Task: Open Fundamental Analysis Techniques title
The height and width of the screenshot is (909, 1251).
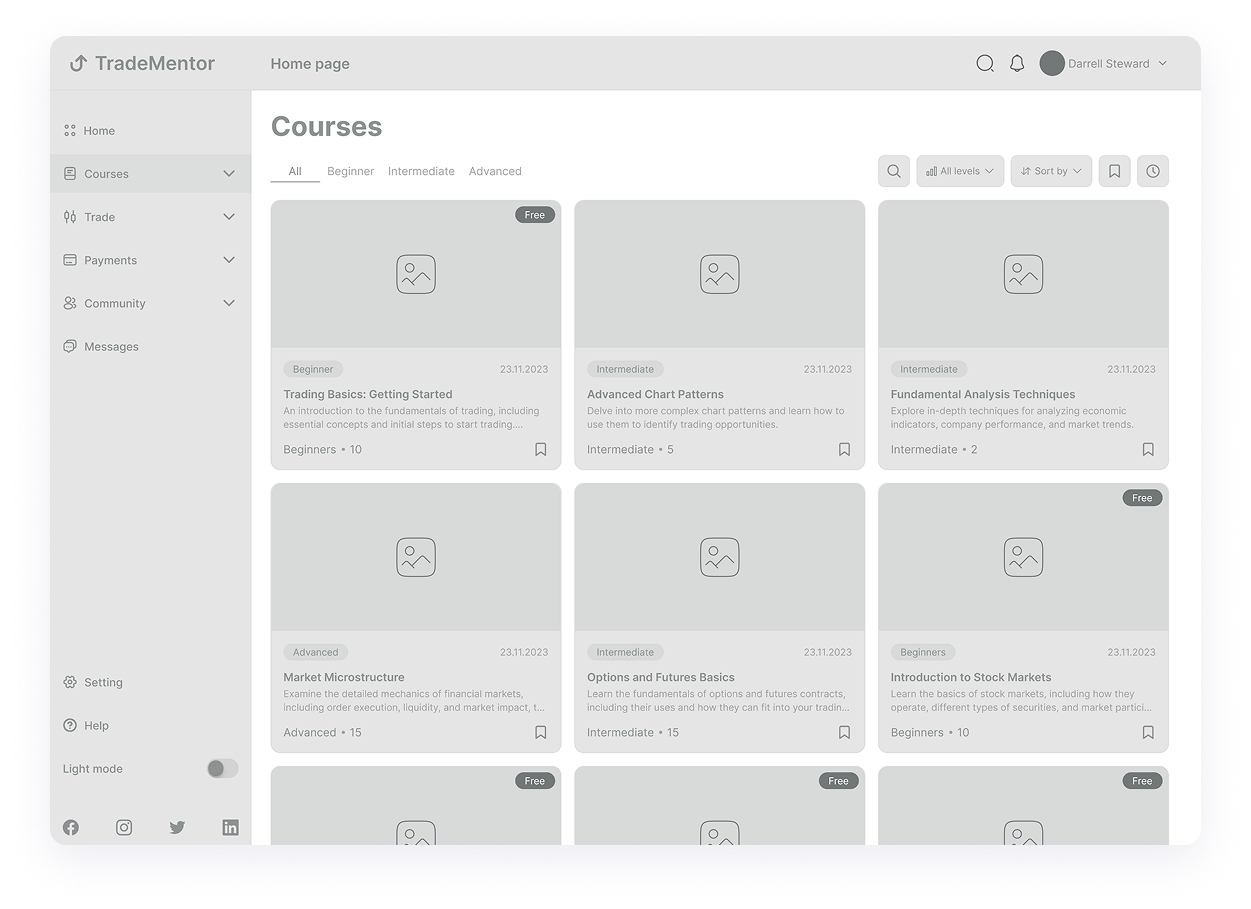Action: (983, 394)
